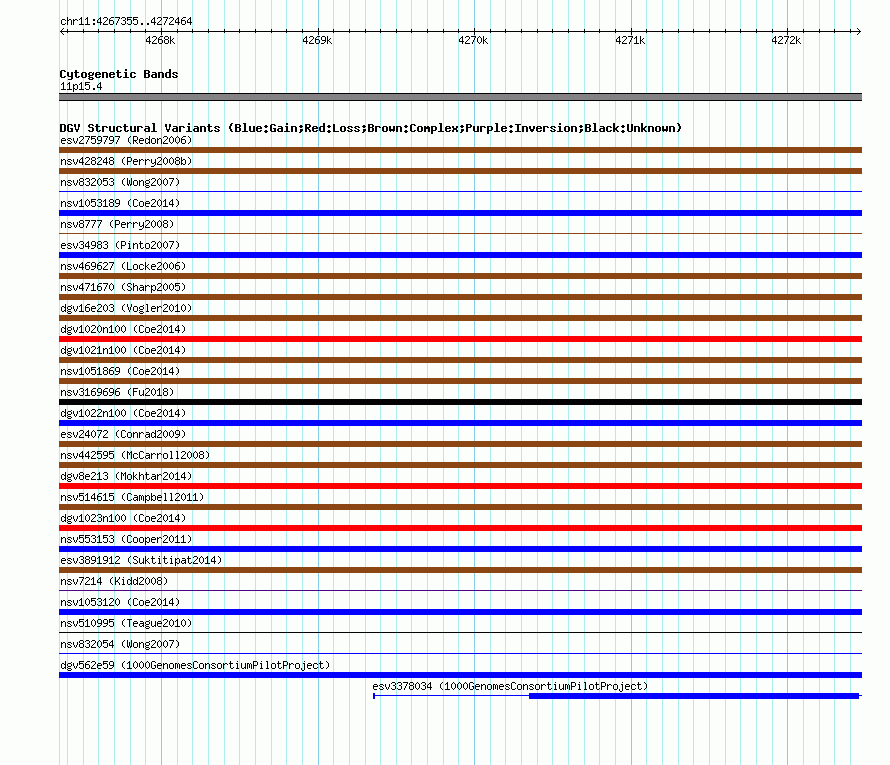Click the 4269k ruler label
Viewport: 890px width, 765px height.
317,40
